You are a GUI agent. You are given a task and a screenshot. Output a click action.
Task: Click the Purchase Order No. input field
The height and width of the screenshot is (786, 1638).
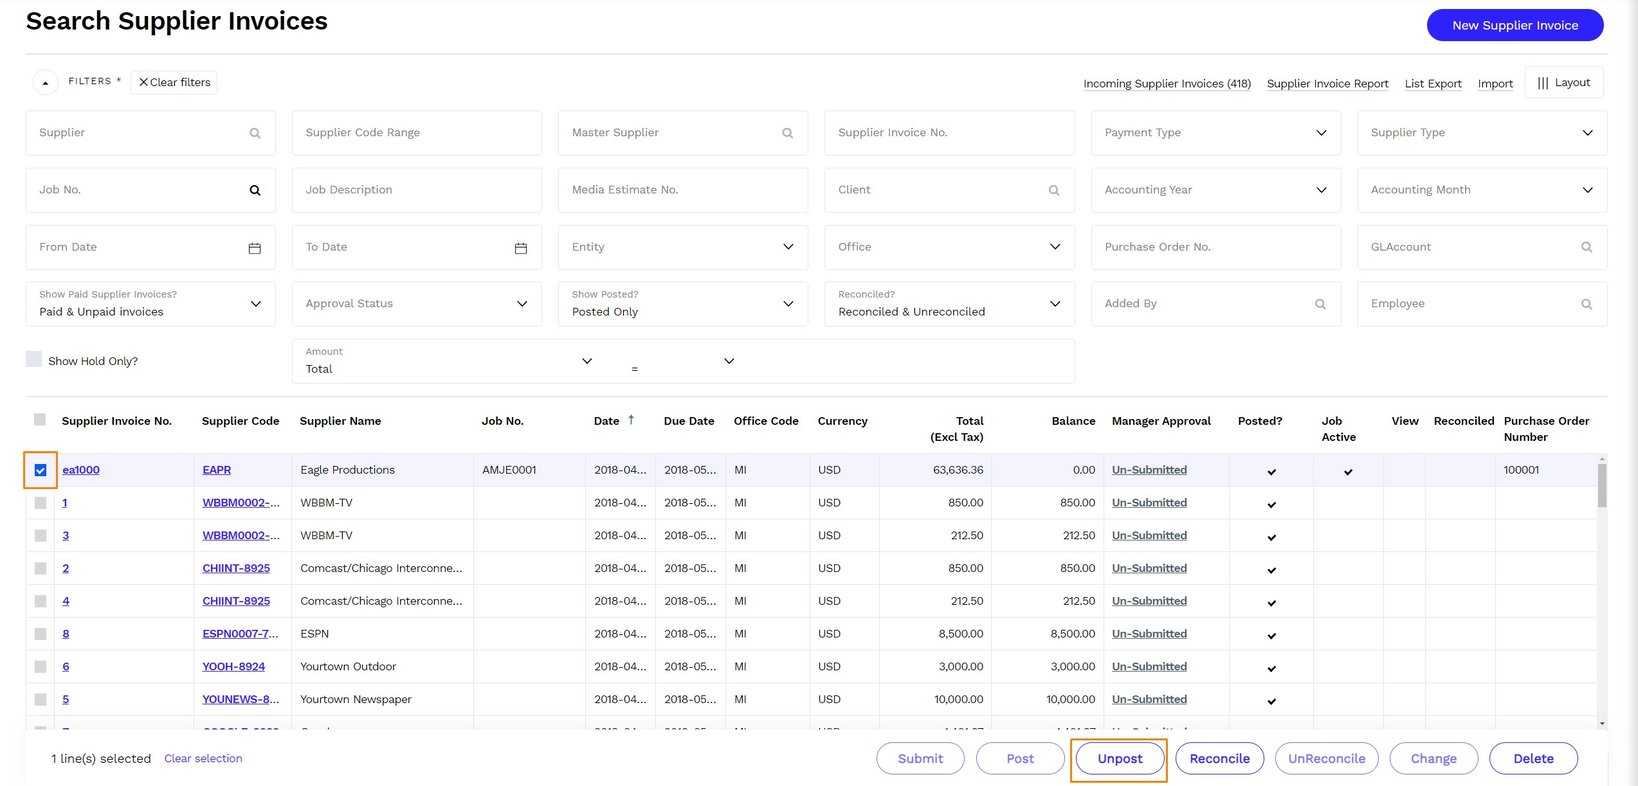pos(1216,247)
